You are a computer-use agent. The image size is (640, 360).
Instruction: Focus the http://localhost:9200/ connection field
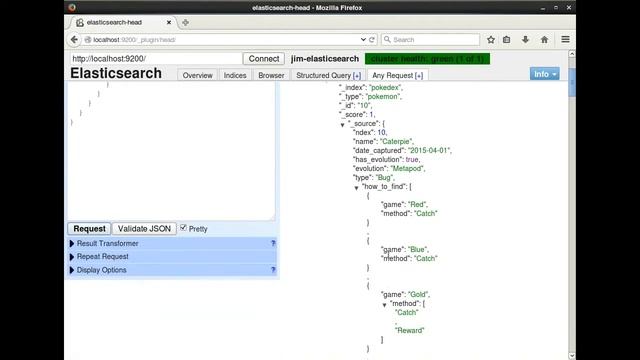pos(156,59)
